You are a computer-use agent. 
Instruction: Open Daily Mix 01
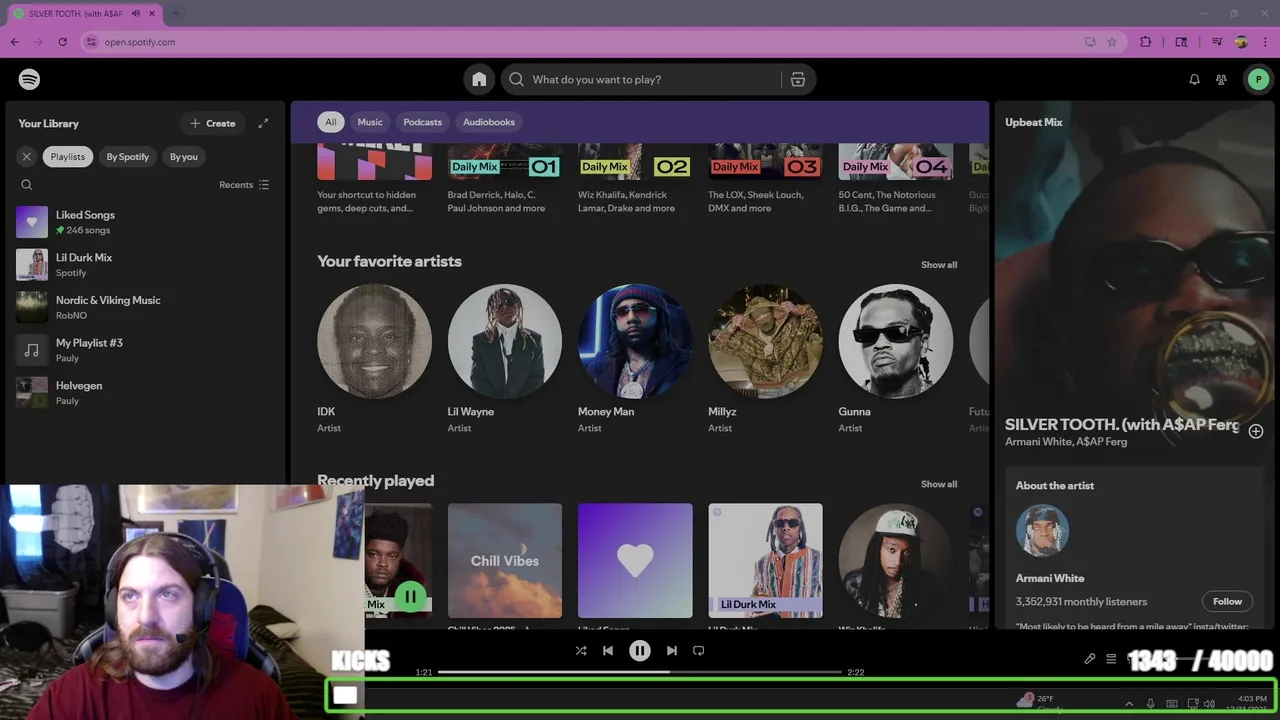(x=505, y=180)
